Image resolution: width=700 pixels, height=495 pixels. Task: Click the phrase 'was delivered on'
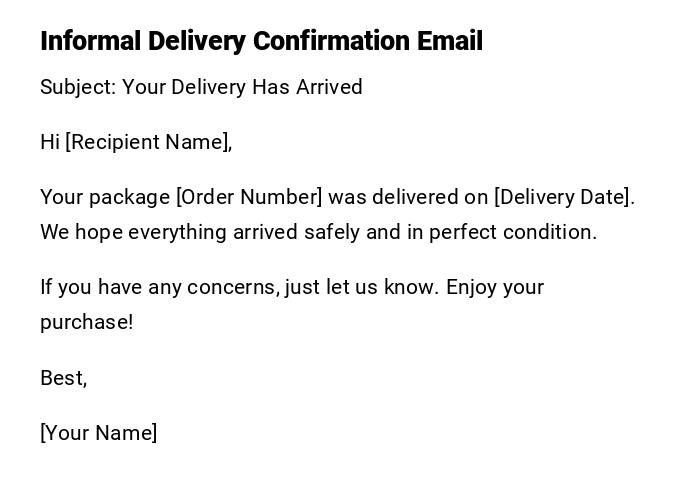408,197
